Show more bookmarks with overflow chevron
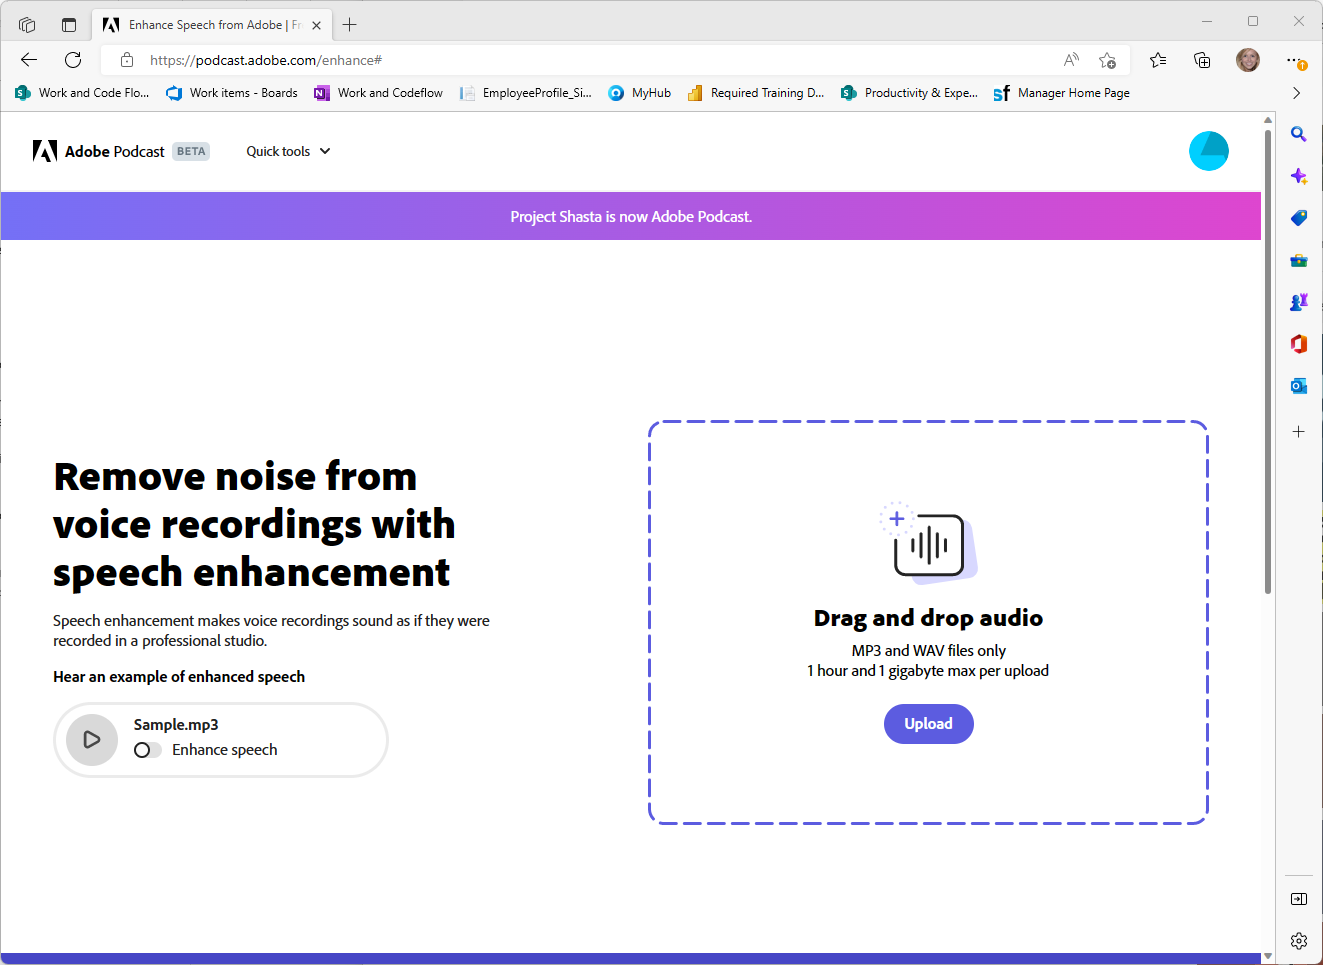This screenshot has height=965, width=1323. click(1296, 93)
